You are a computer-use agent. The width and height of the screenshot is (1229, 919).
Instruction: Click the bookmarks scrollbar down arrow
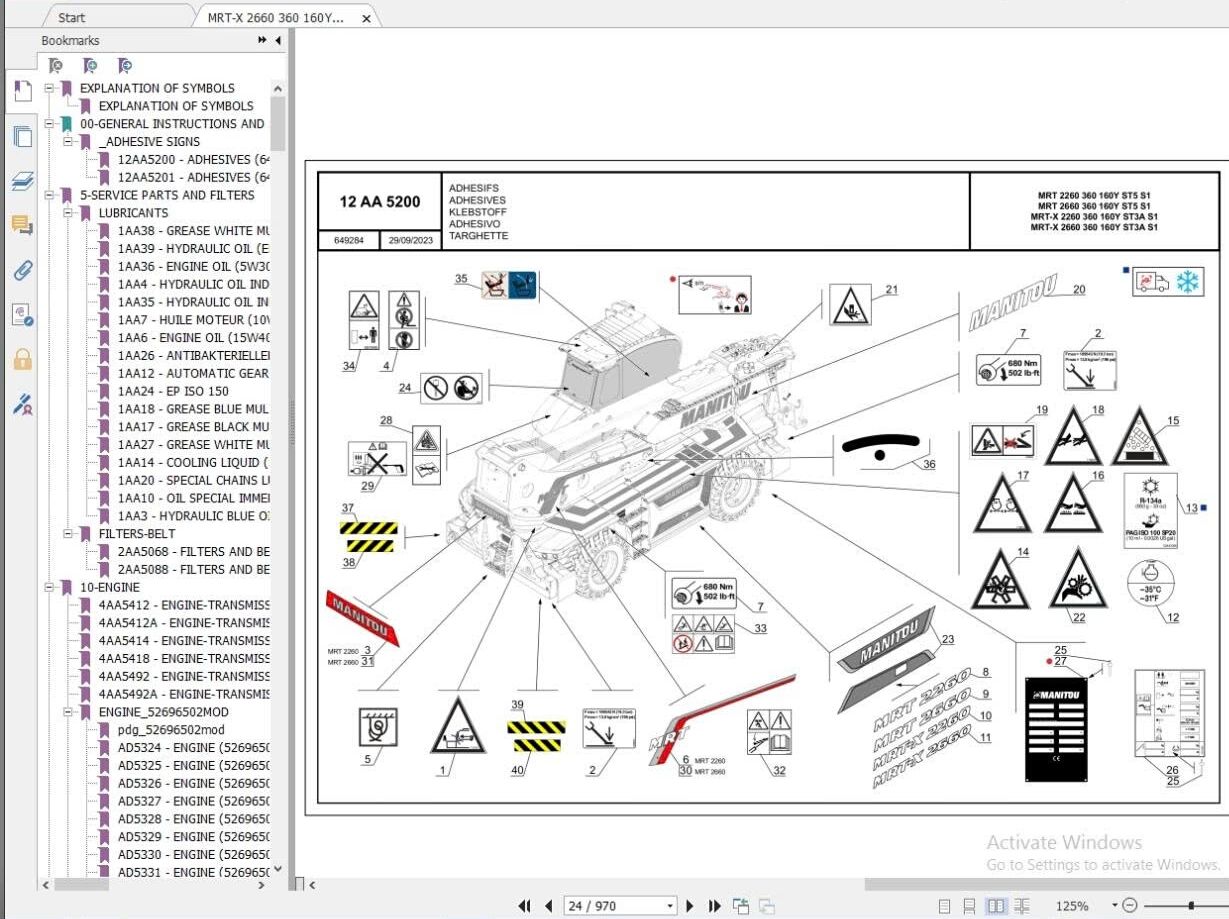coord(278,868)
